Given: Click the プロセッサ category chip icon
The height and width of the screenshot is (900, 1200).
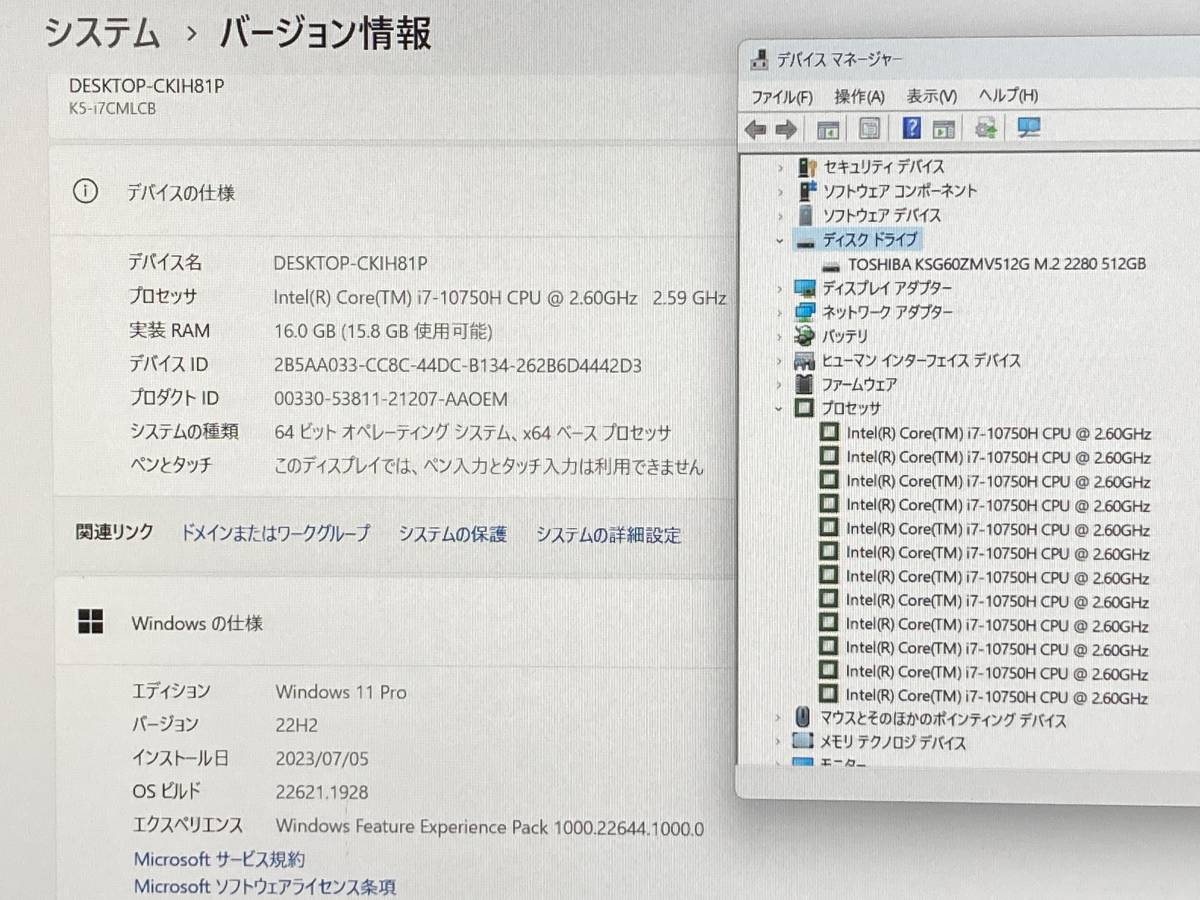Looking at the screenshot, I should [x=805, y=408].
